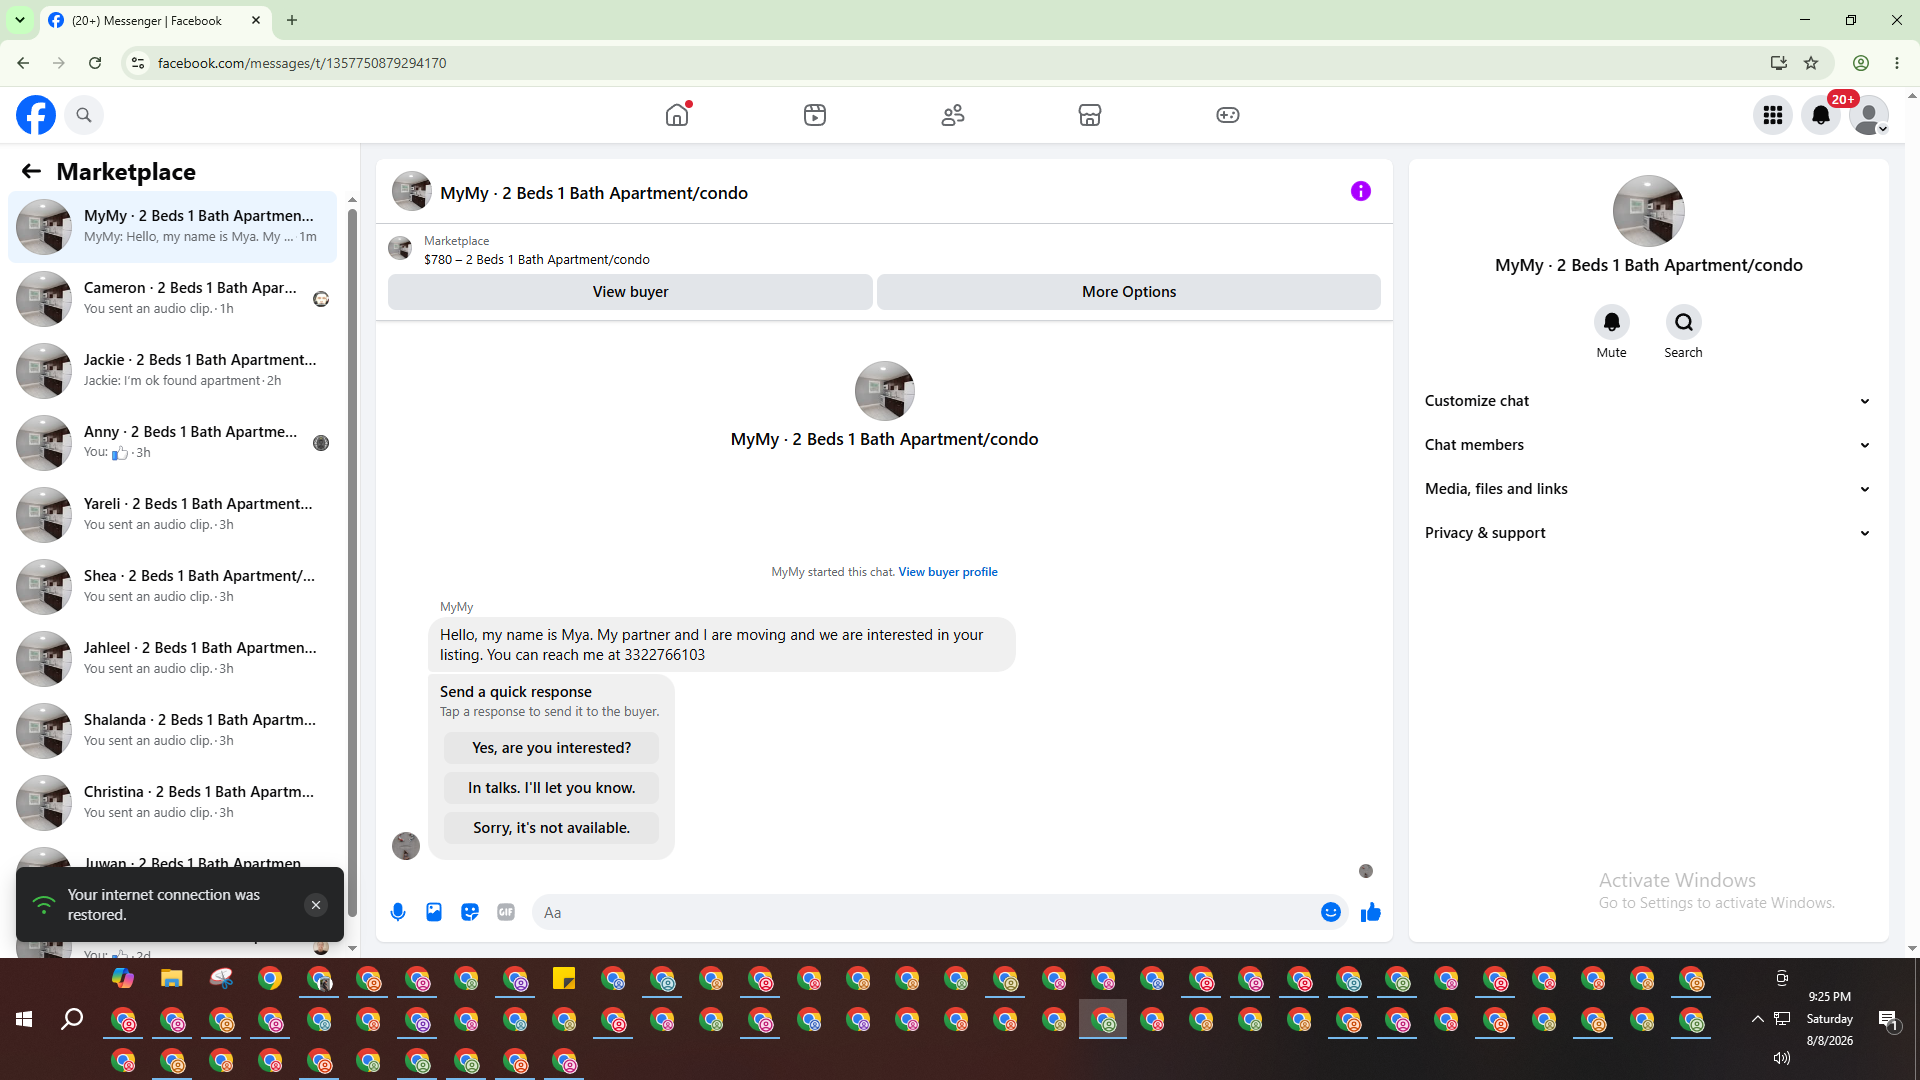Open the Gaming controller icon
Viewport: 1920px width, 1080px height.
coord(1228,115)
